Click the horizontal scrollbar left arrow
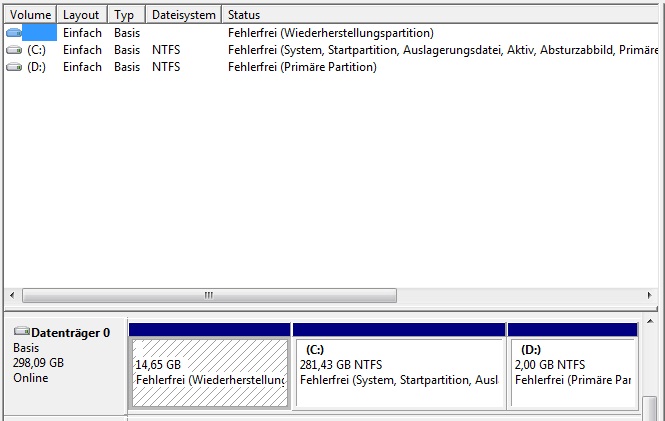665x421 pixels. (12, 295)
